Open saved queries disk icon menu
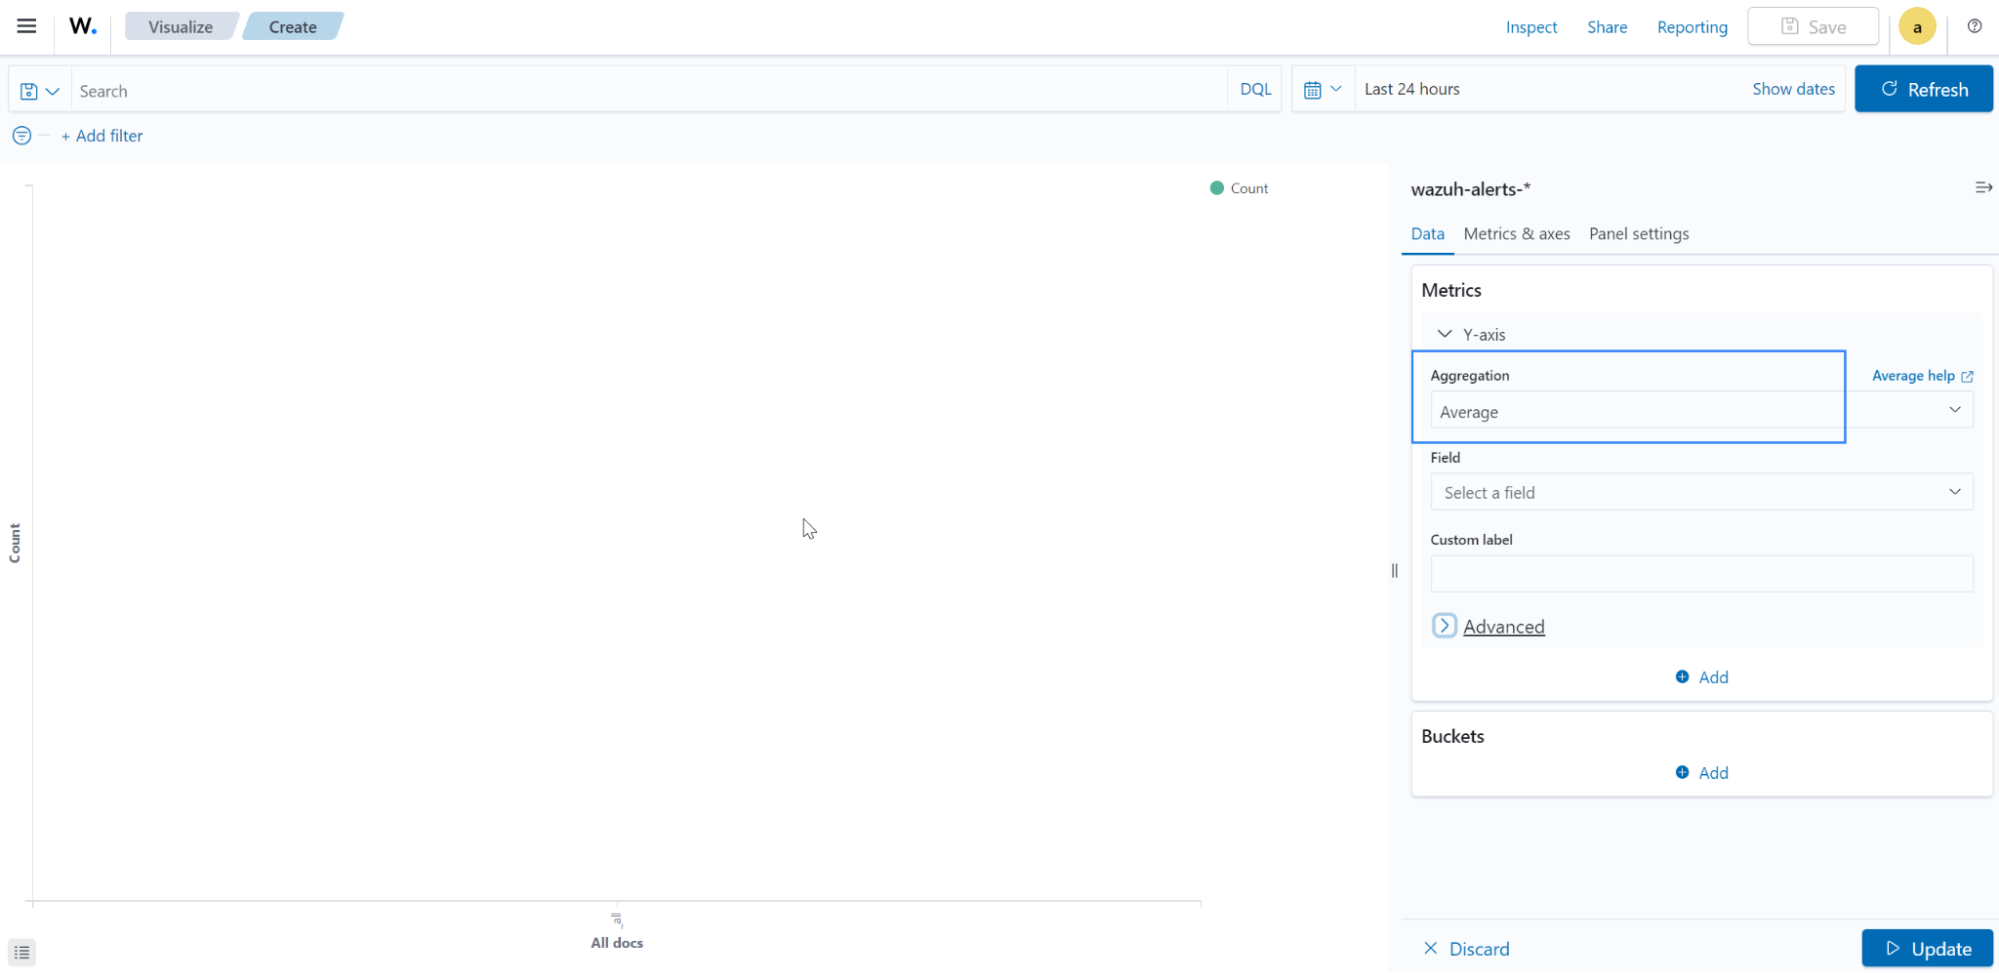 [40, 91]
